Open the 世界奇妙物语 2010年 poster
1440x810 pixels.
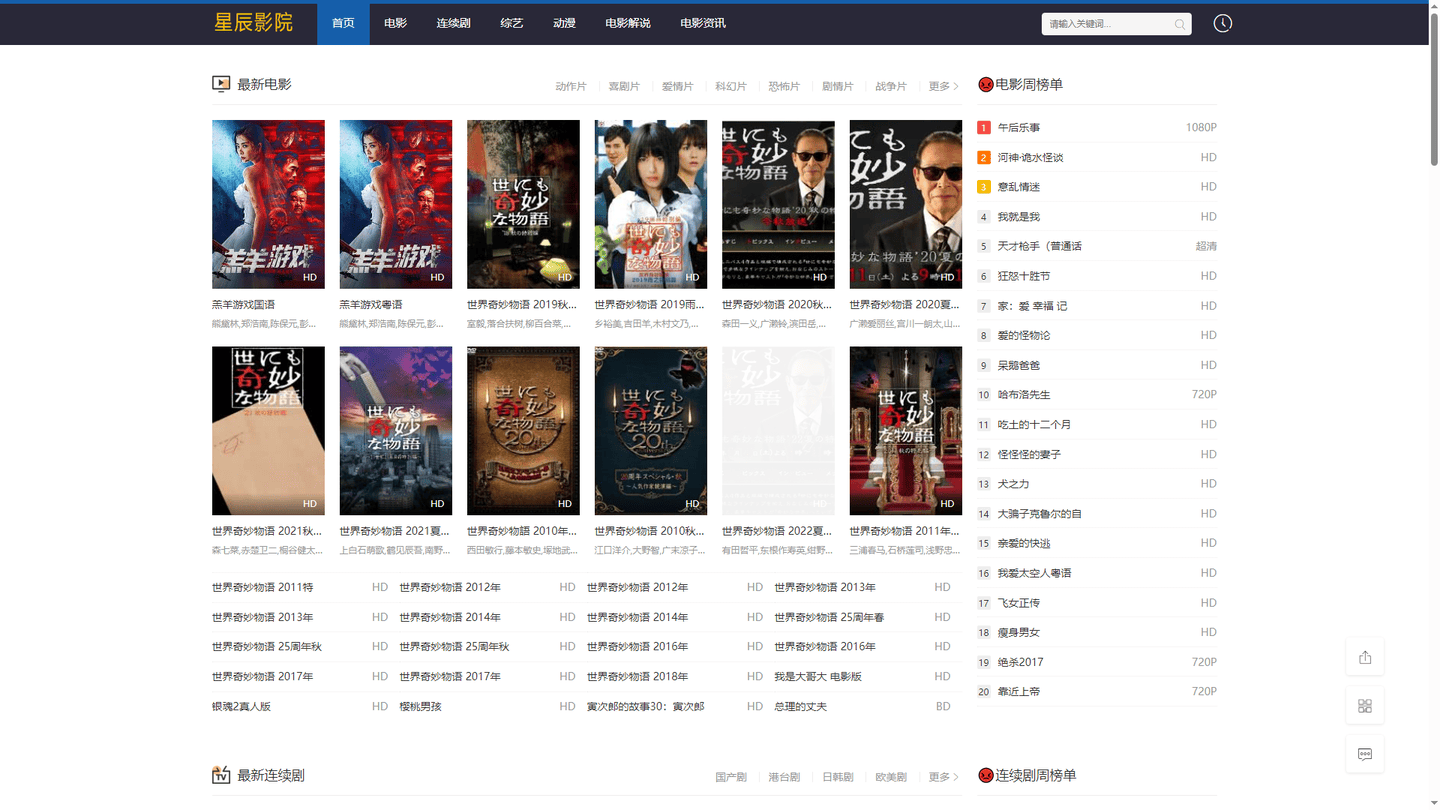[523, 431]
